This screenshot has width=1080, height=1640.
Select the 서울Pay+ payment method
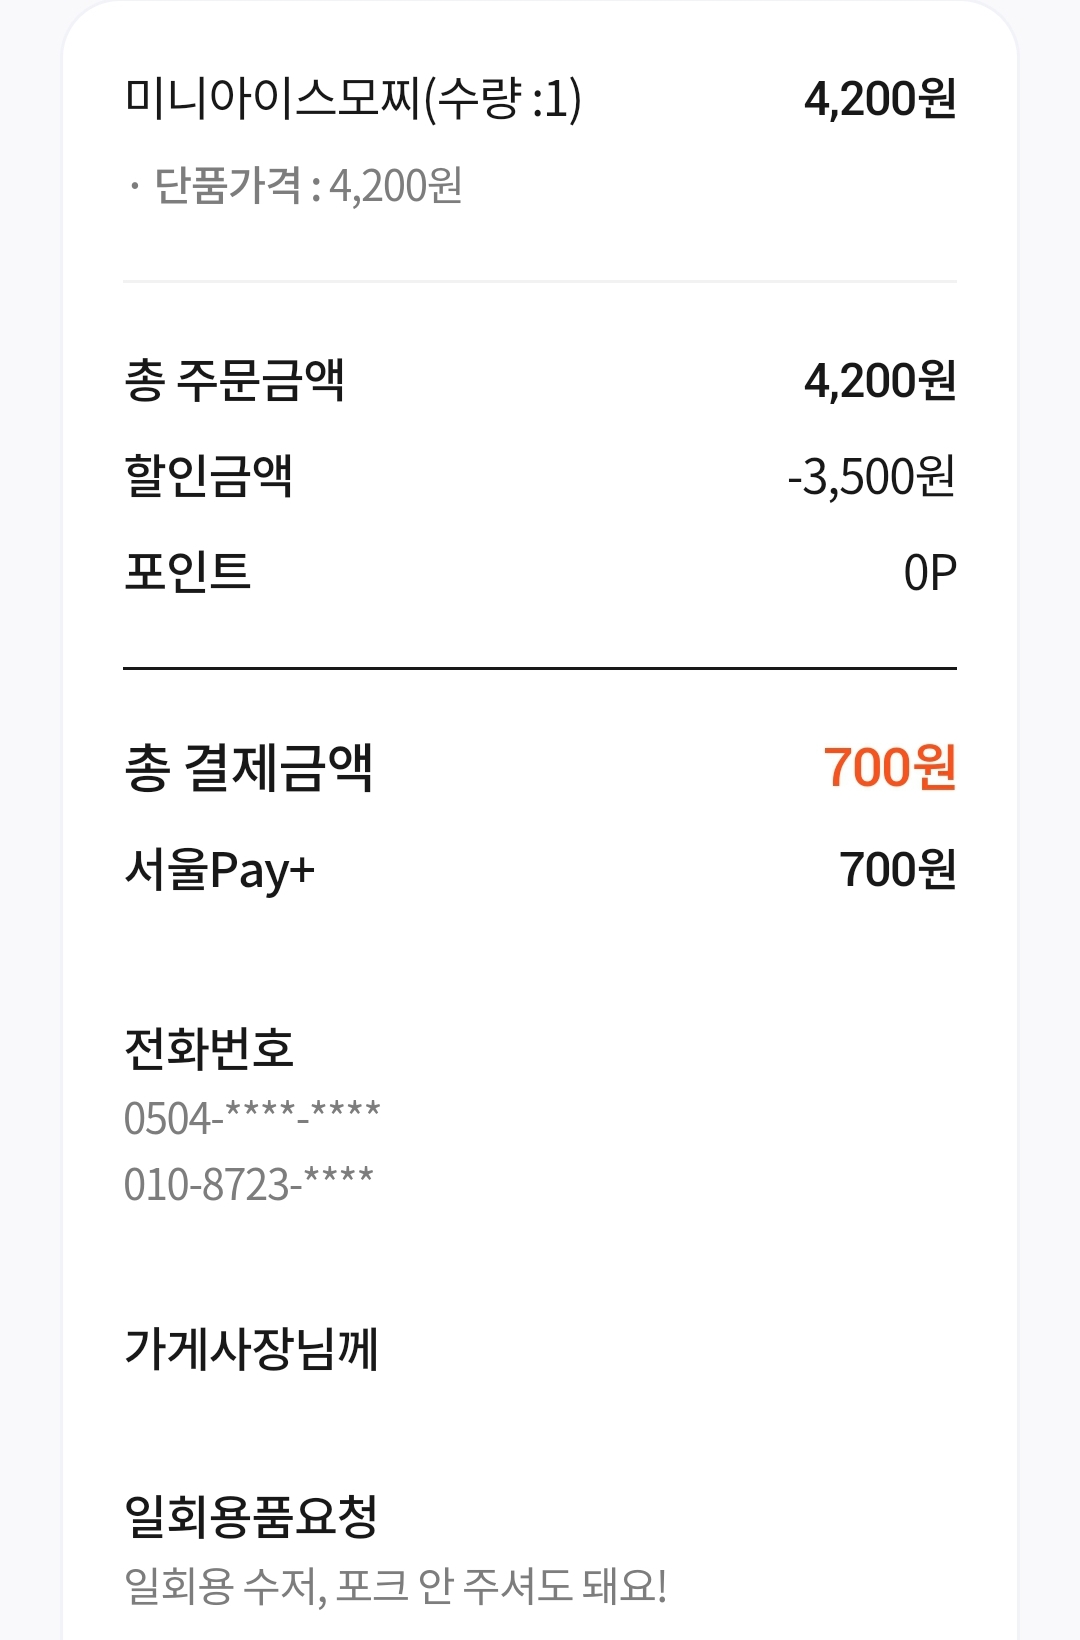(219, 870)
